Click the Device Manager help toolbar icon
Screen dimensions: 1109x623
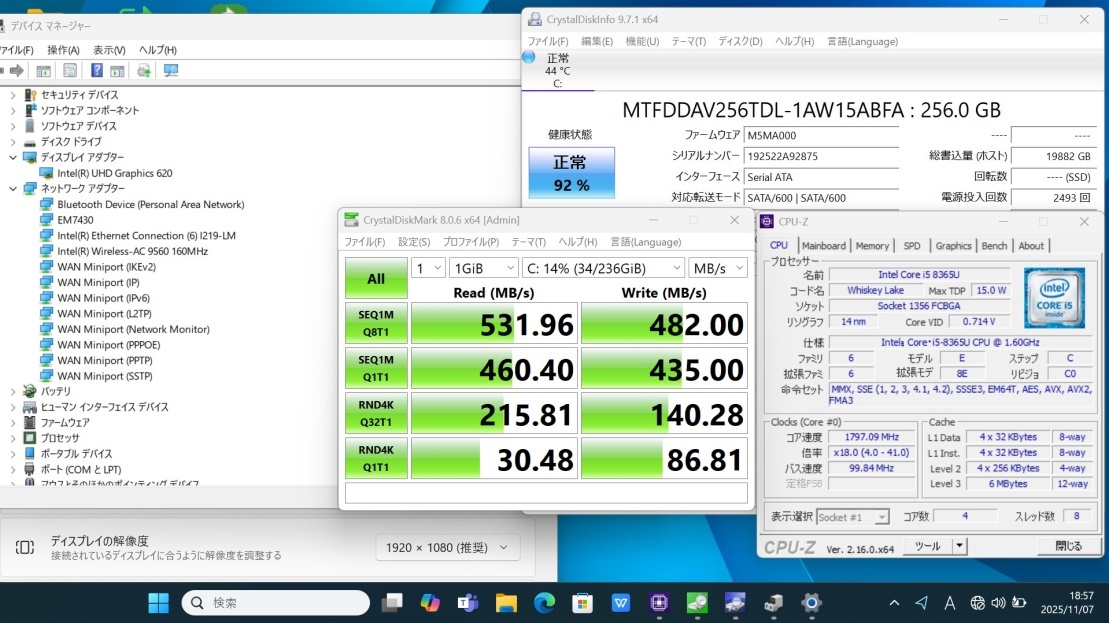point(97,70)
